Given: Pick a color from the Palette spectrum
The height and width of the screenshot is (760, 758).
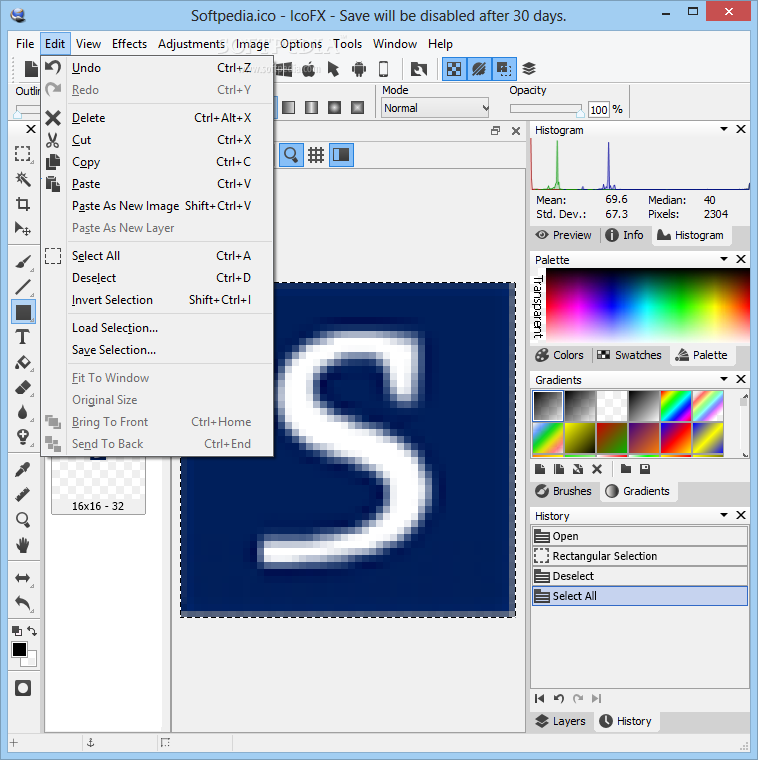Looking at the screenshot, I should 647,304.
